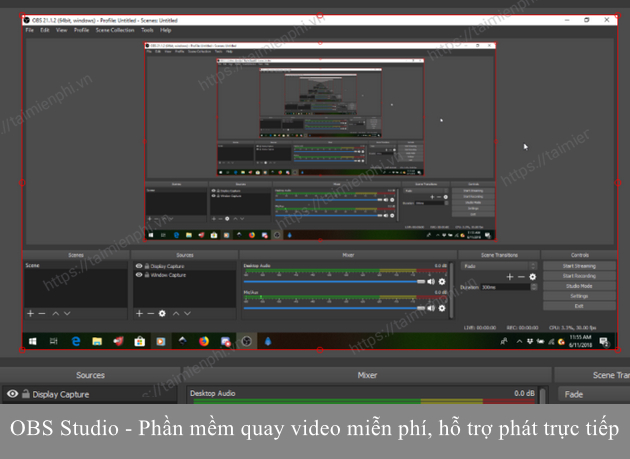This screenshot has height=459, width=630.
Task: Toggle Display Capture lock in bottom Sources dock
Action: coord(26,394)
